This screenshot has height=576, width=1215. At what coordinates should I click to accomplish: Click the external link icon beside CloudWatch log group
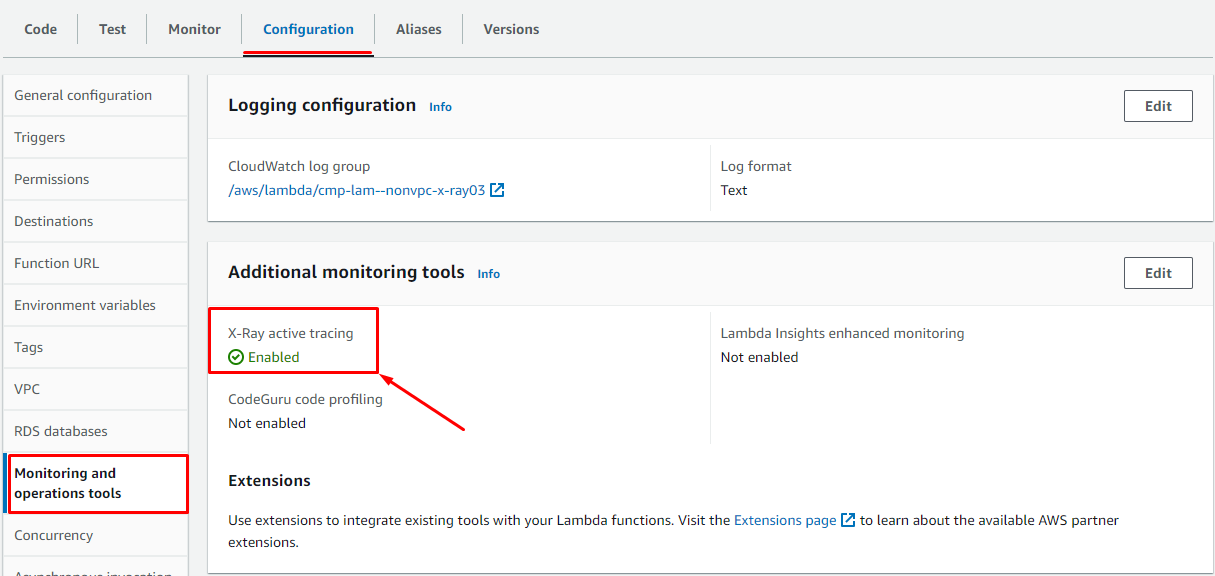click(497, 190)
